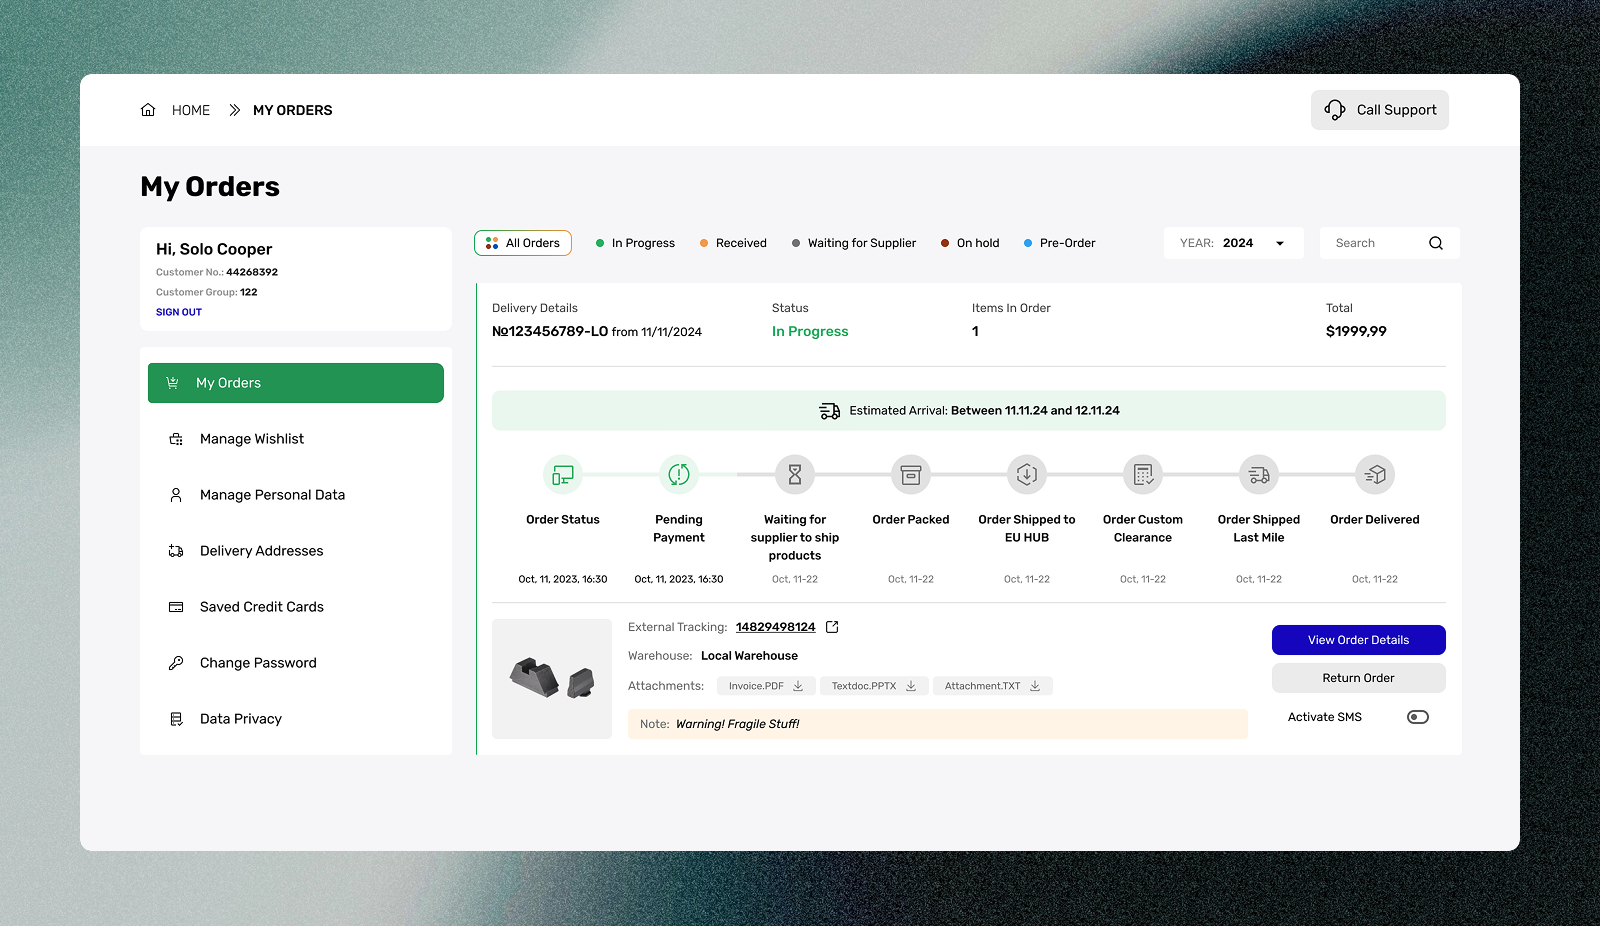1600x926 pixels.
Task: Open external tracking in new window icon
Action: point(833,626)
